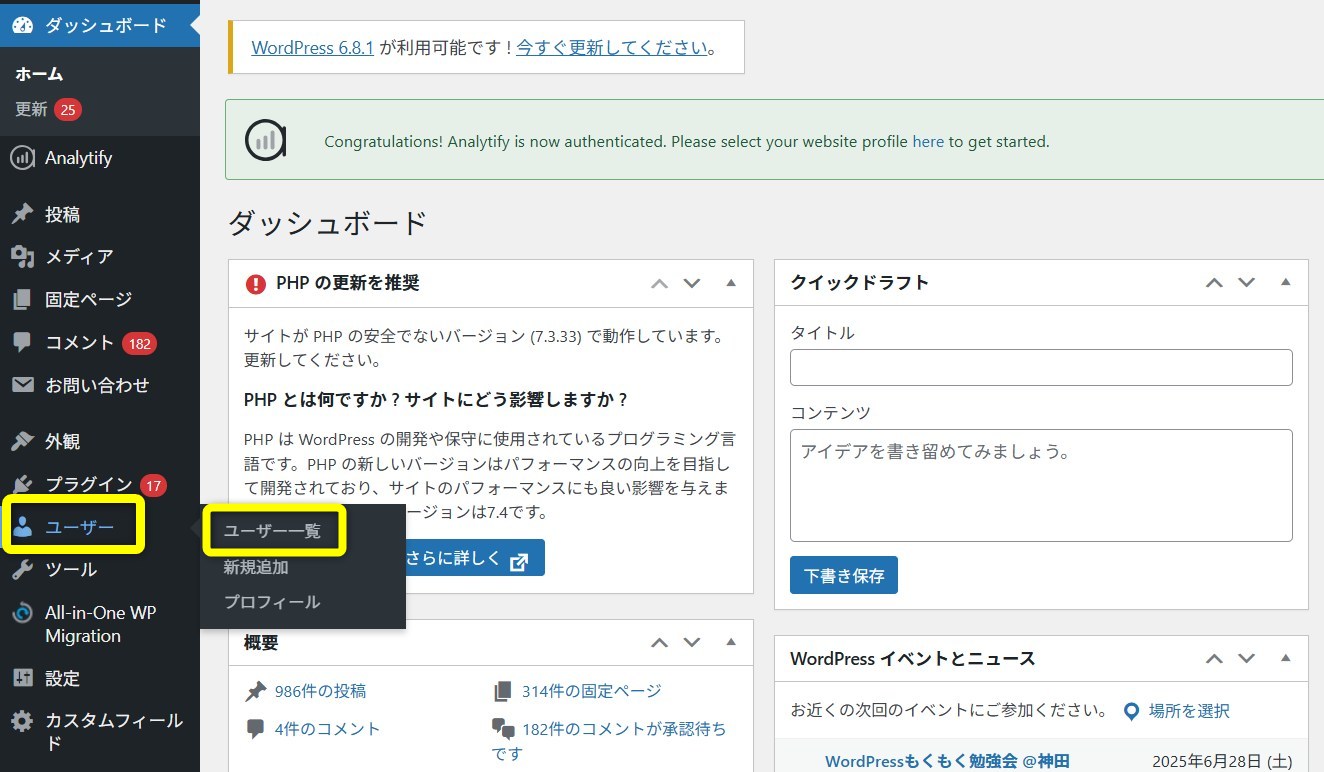
Task: Click the envelope icon beside お問い合わせ
Action: click(22, 385)
